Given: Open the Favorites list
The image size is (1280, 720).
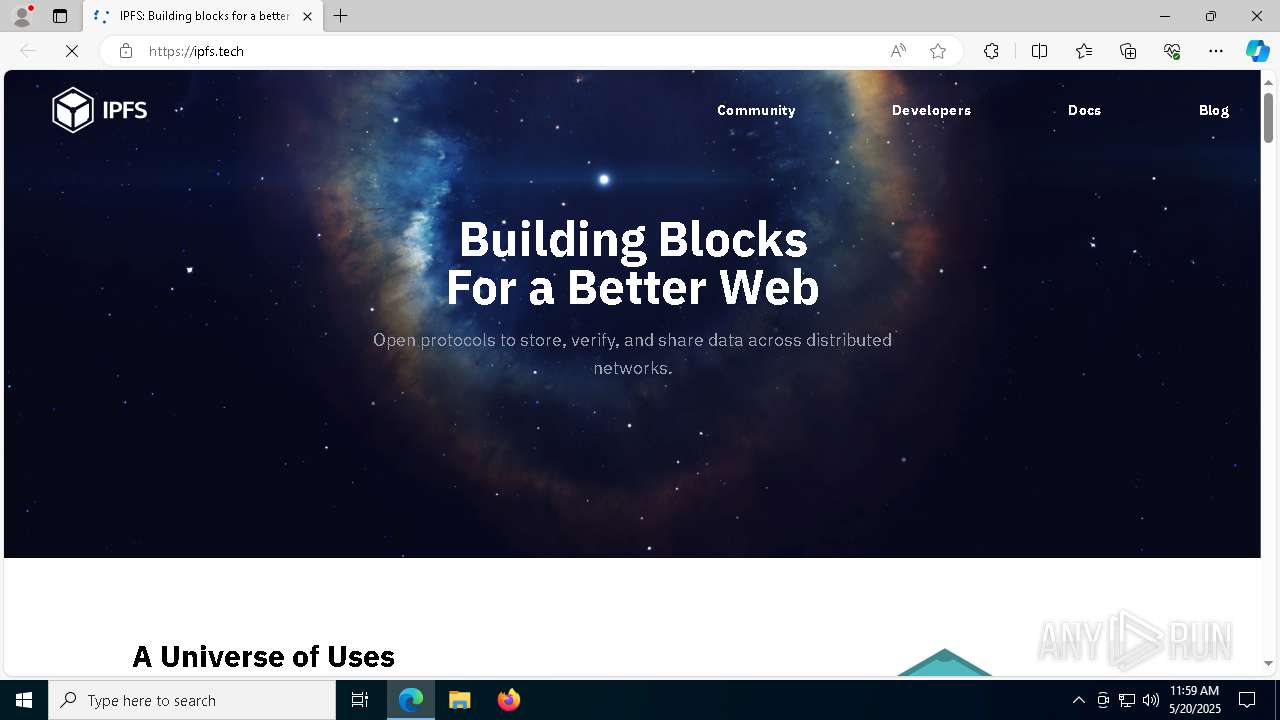Looking at the screenshot, I should (x=1084, y=51).
